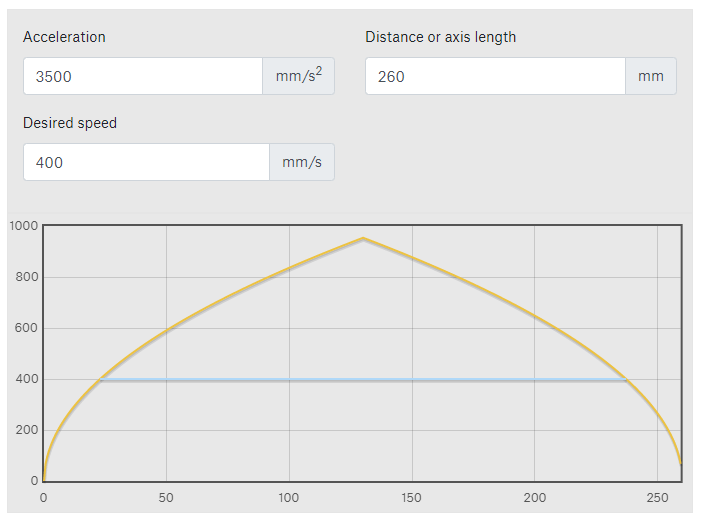Click the mm/s² unit label next to Acceleration
Image resolution: width=701 pixels, height=520 pixels.
(x=299, y=76)
